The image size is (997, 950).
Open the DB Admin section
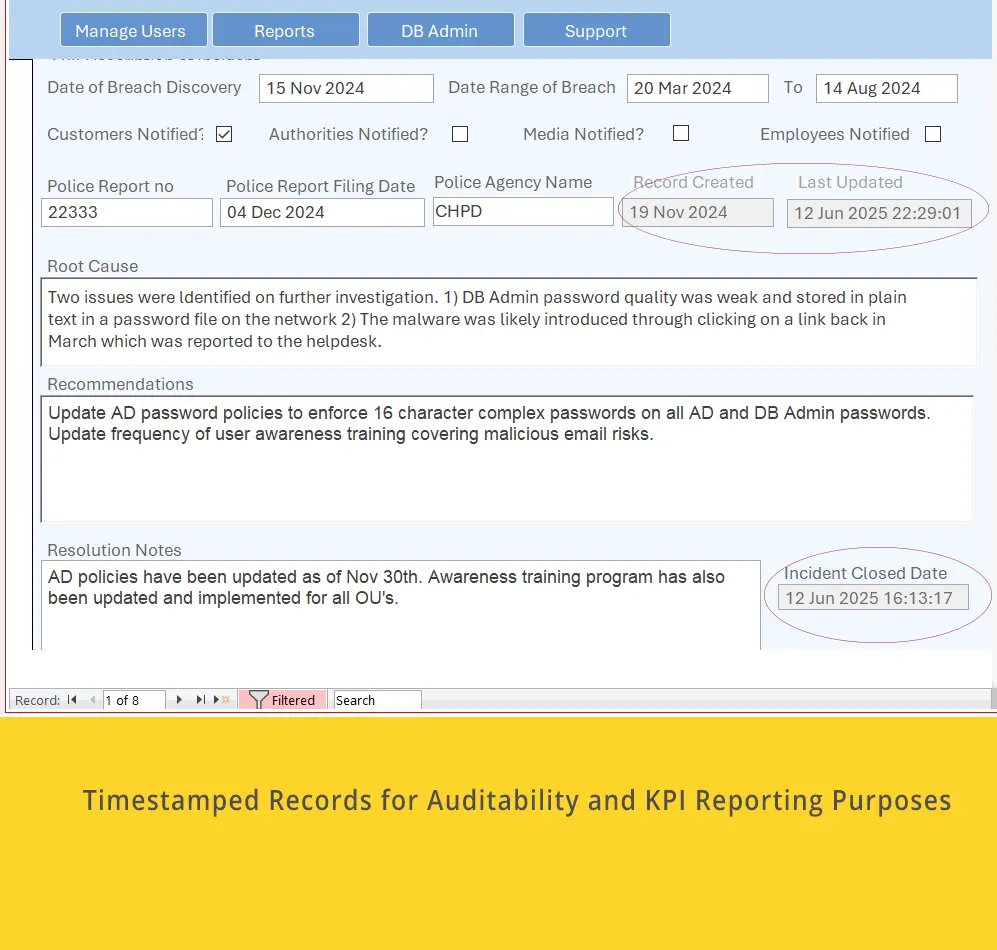pos(440,29)
